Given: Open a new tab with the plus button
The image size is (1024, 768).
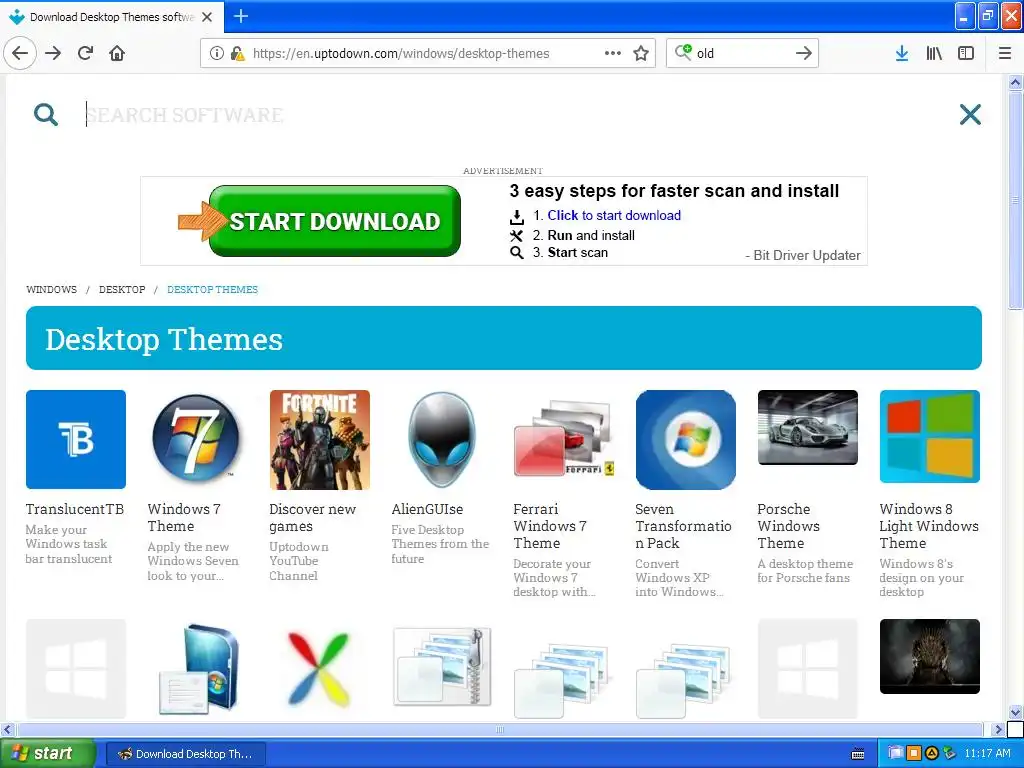Looking at the screenshot, I should pos(241,16).
